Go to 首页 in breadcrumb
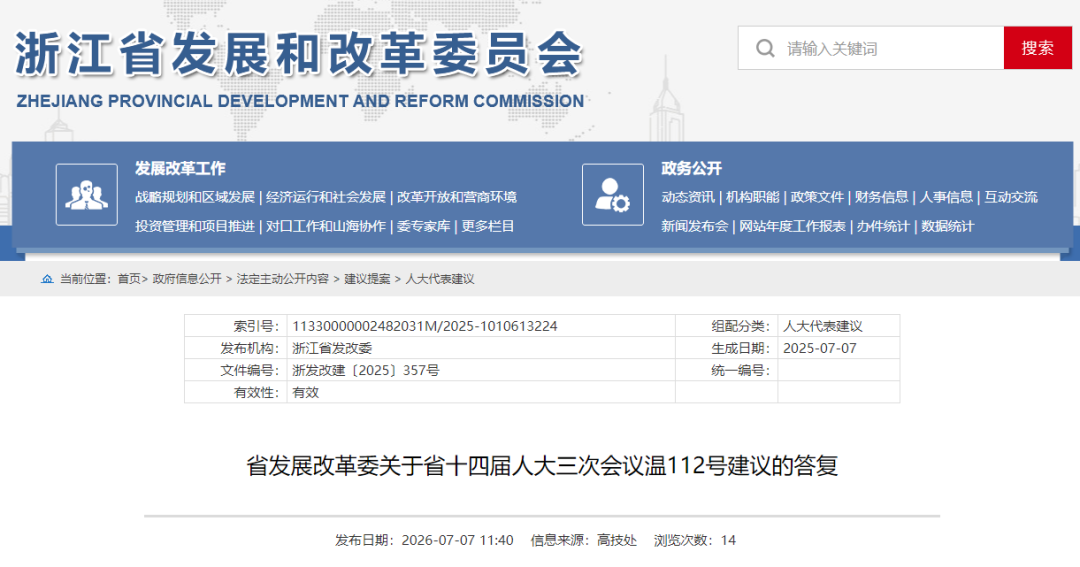Image resolution: width=1080 pixels, height=567 pixels. tap(129, 279)
